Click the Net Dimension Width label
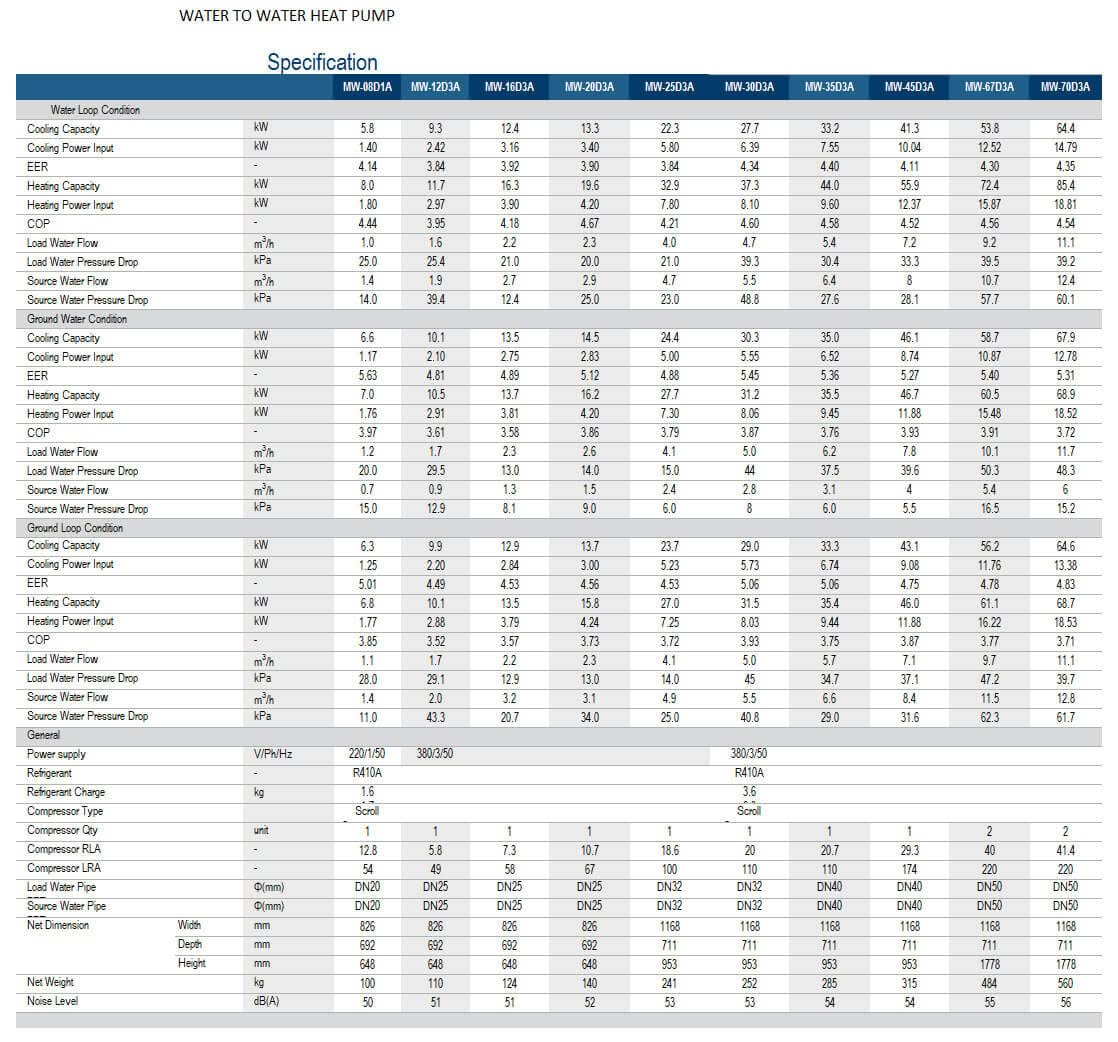 click(x=189, y=925)
